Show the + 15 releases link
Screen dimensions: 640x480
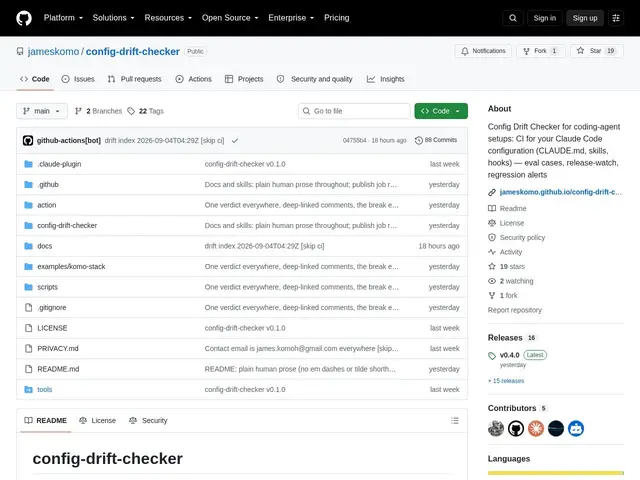506,381
